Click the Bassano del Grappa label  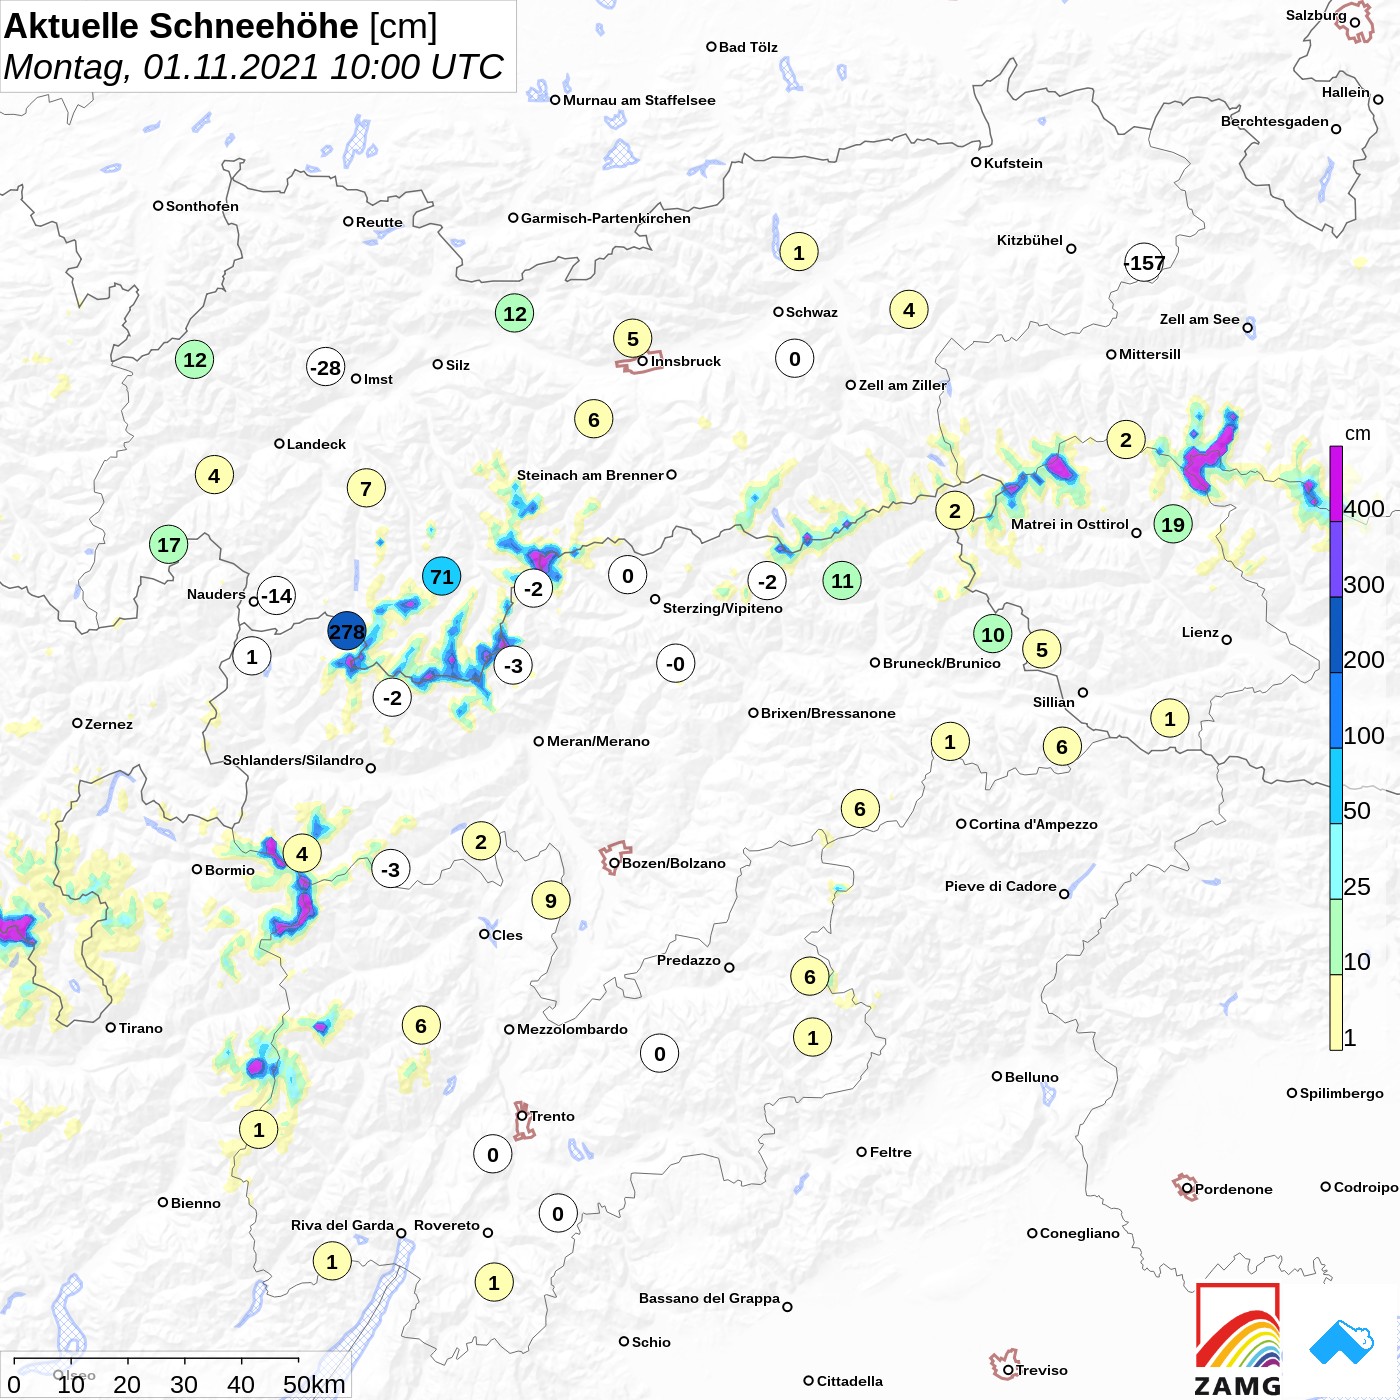[x=709, y=1298]
